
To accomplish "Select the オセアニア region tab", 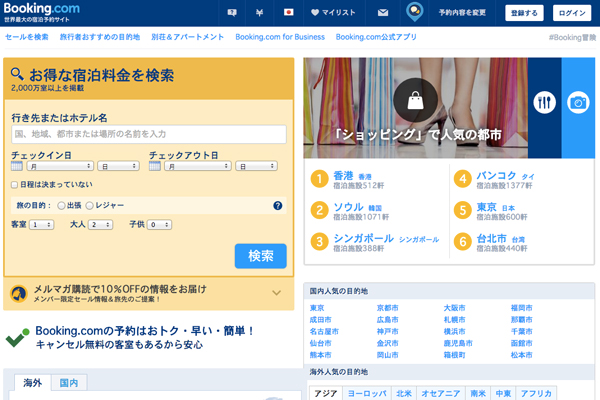I will (x=440, y=393).
